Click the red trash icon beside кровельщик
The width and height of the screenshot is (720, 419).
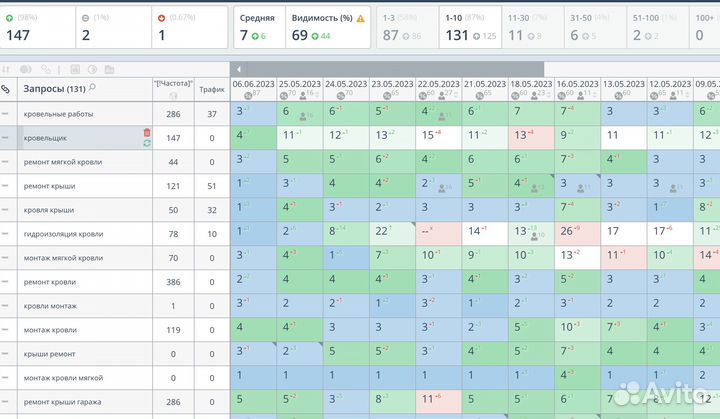coord(147,132)
